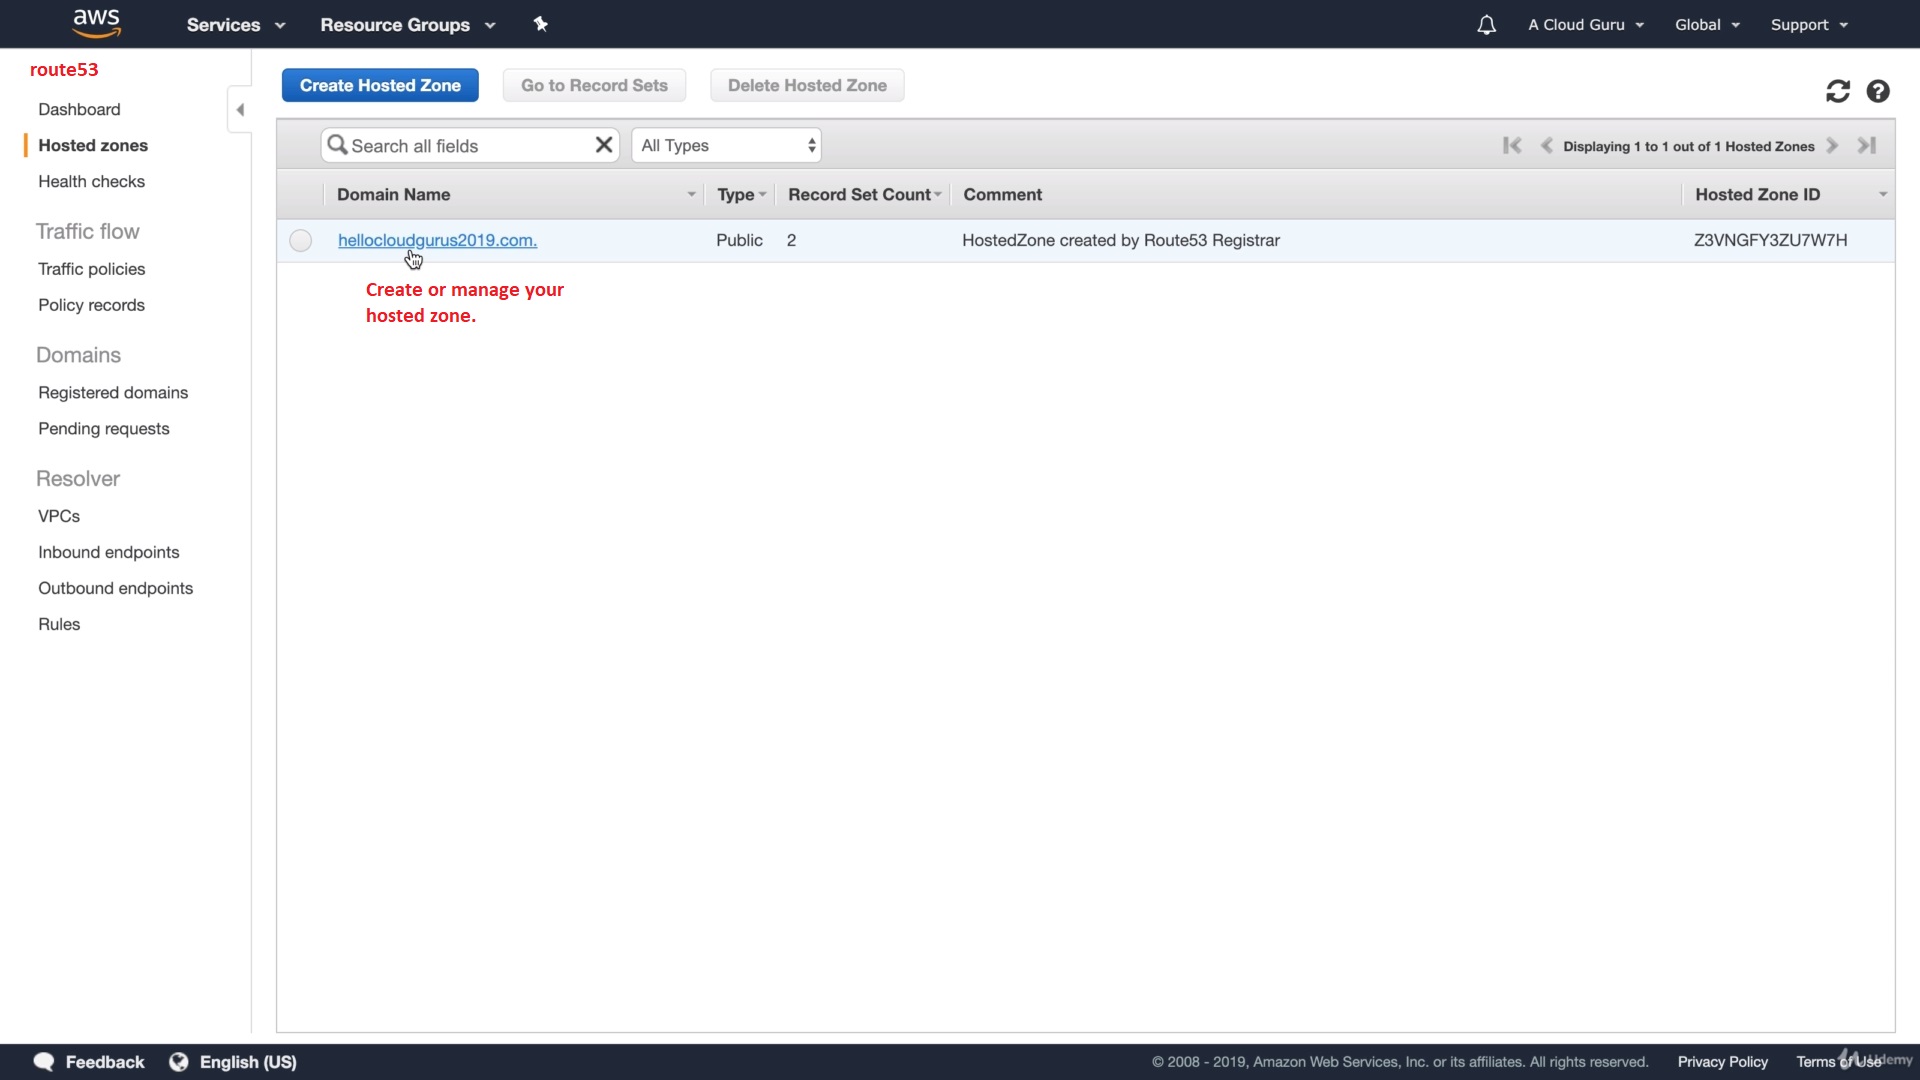This screenshot has width=1920, height=1080.
Task: Open the All Types filter dropdown
Action: tap(727, 146)
